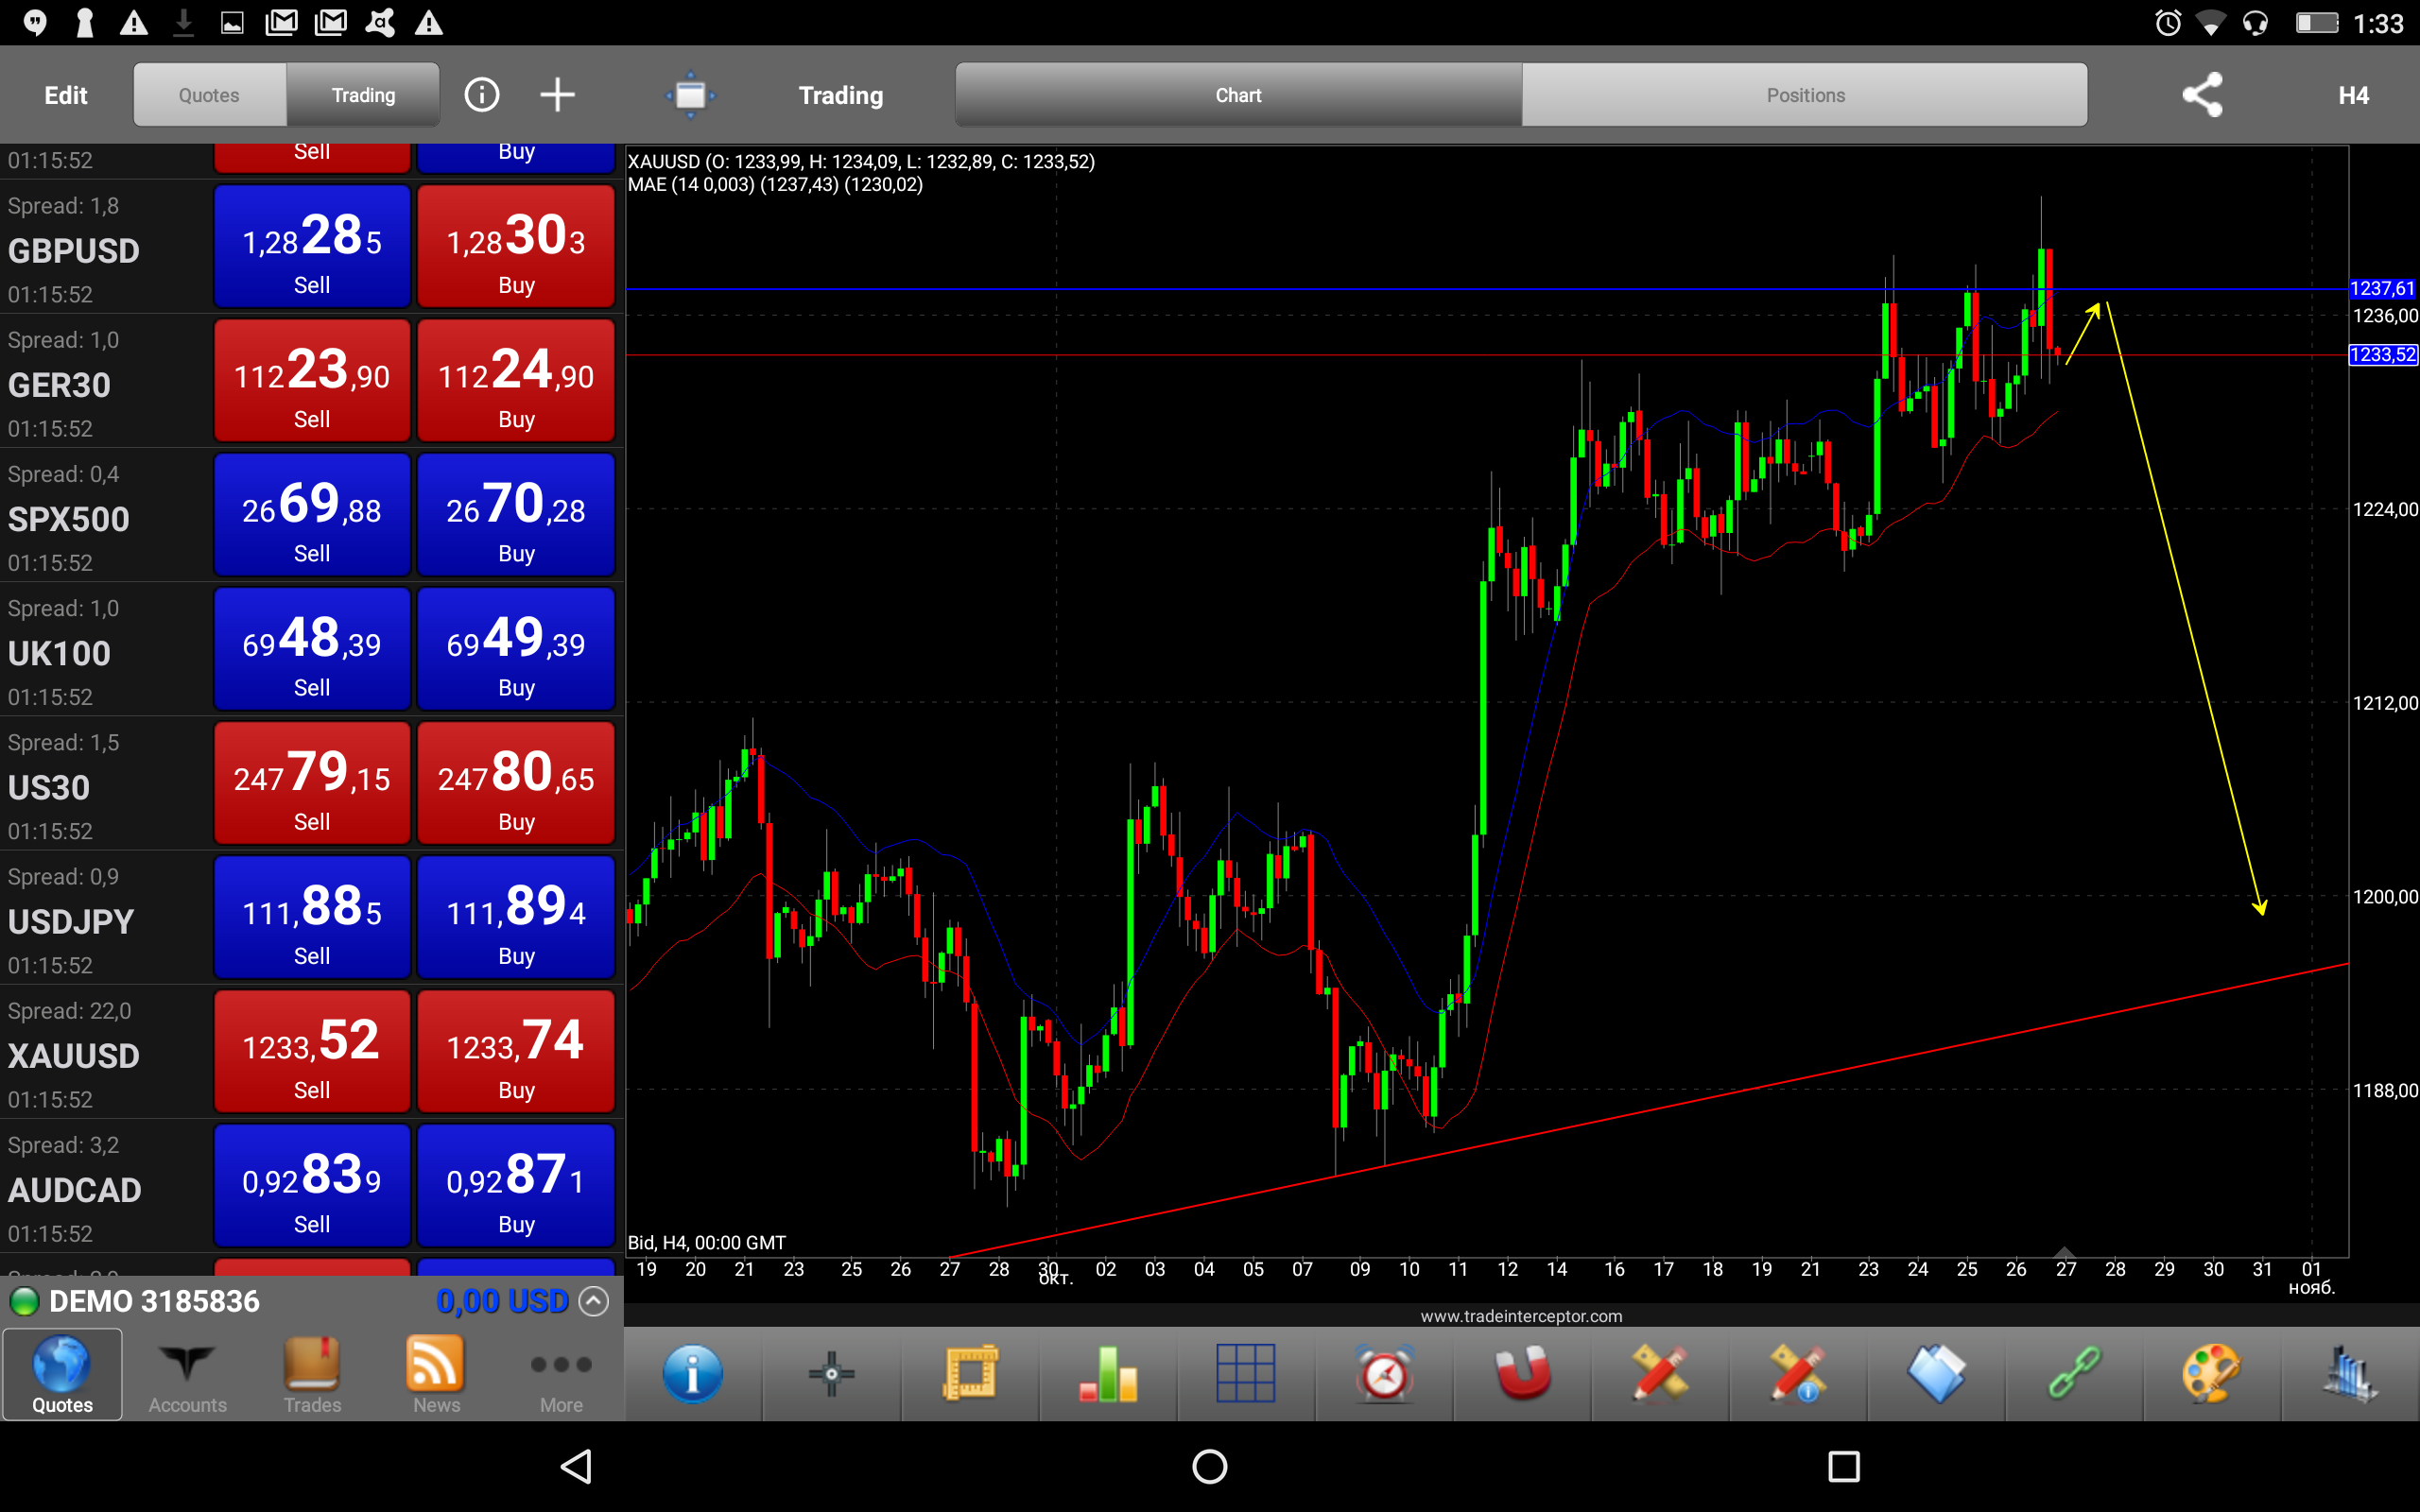This screenshot has height=1512, width=2420.
Task: Select the pencil and ruler drawing tool
Action: click(x=1660, y=1373)
